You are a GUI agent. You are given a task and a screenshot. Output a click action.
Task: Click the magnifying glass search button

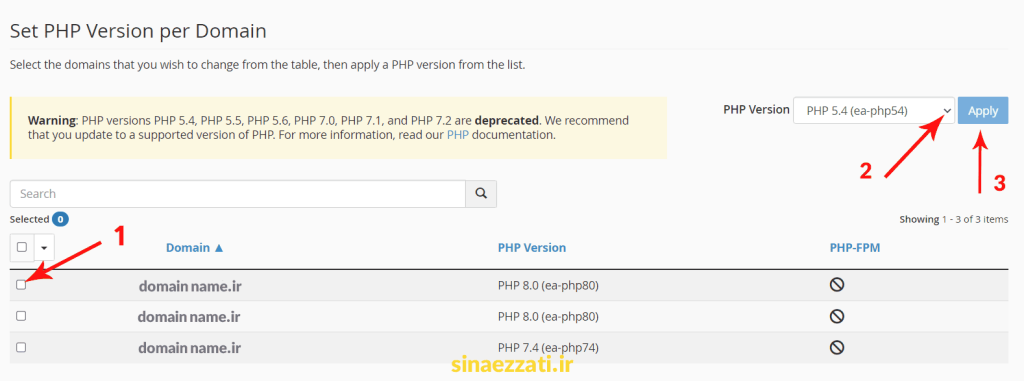(481, 194)
